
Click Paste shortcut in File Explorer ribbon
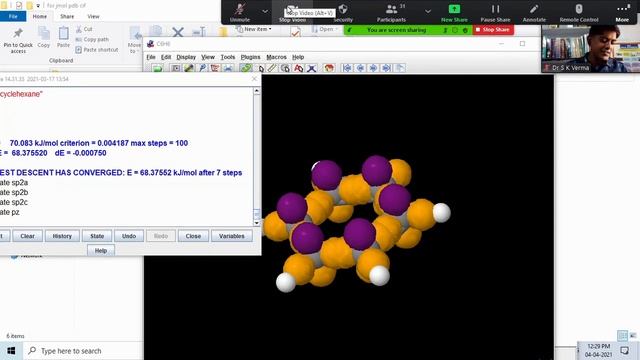[97, 50]
